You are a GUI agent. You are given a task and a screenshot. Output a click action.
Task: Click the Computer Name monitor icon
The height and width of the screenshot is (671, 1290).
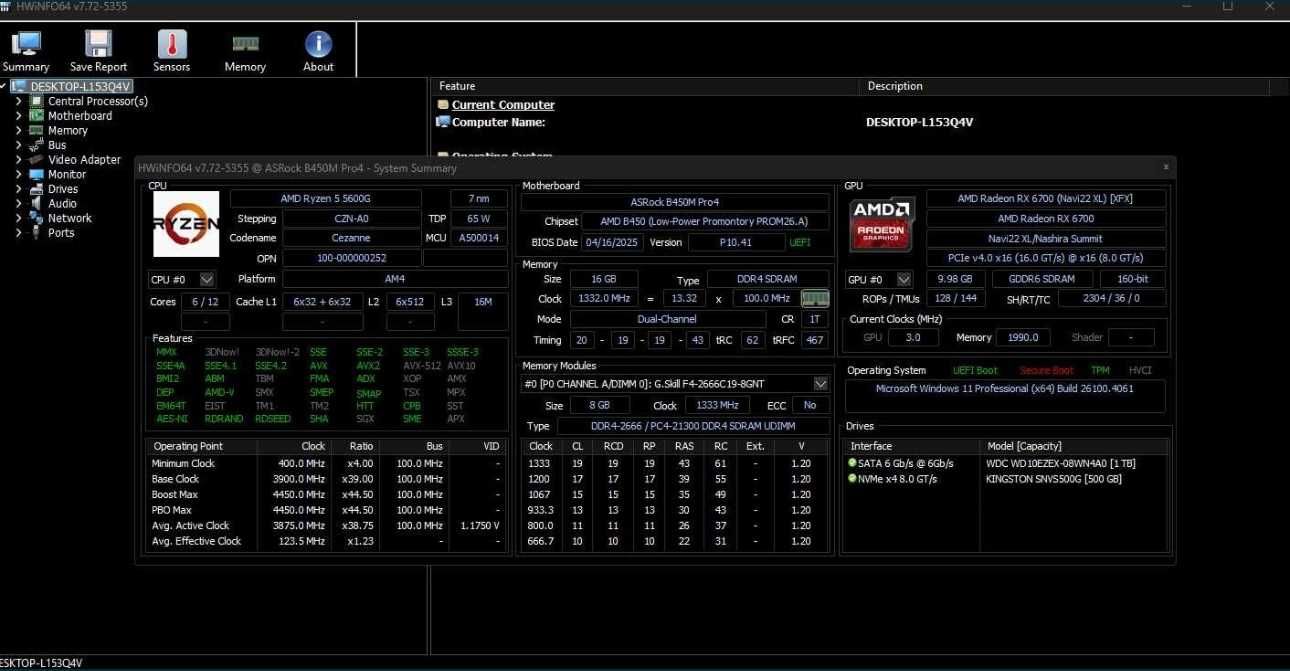tap(443, 122)
